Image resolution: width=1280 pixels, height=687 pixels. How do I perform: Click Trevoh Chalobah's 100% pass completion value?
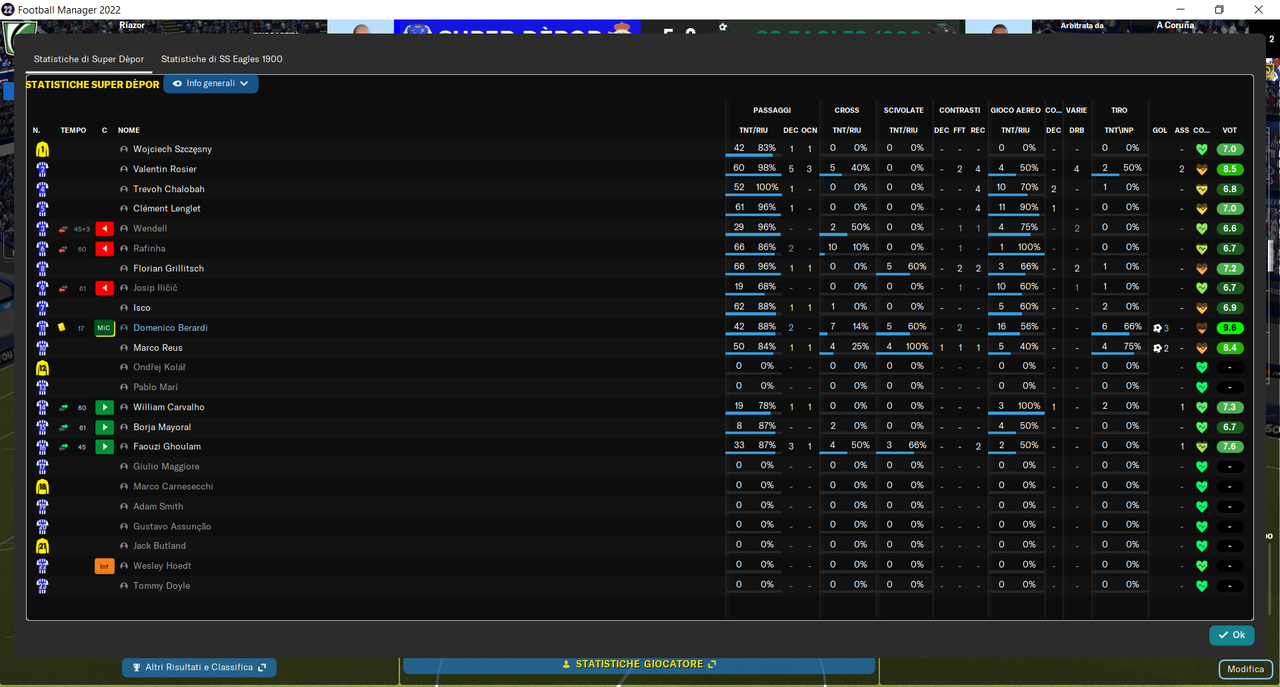[x=767, y=188]
